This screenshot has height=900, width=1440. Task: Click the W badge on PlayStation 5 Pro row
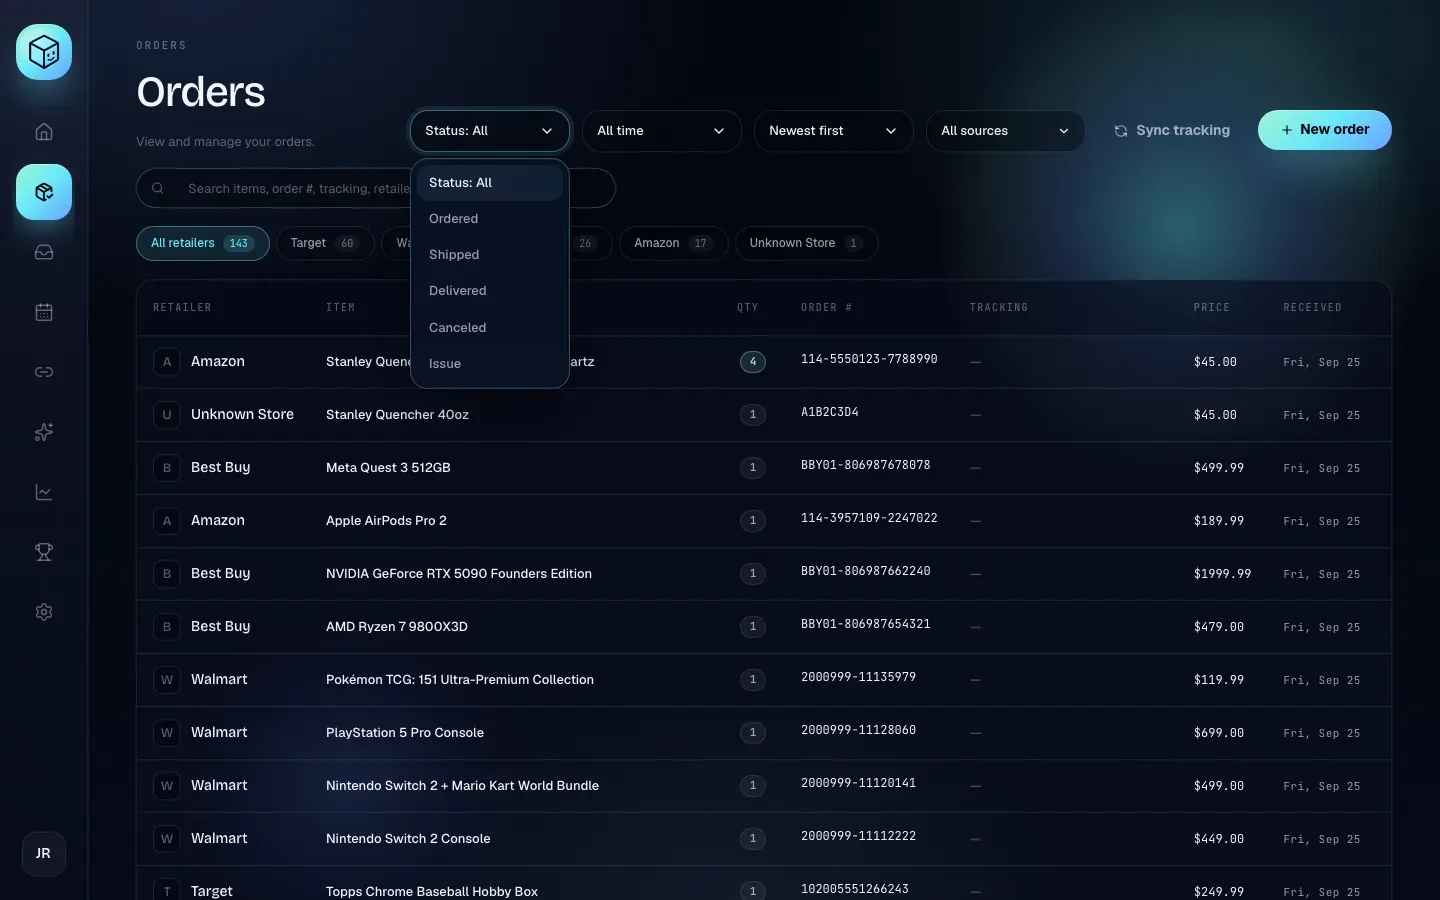pyautogui.click(x=167, y=733)
